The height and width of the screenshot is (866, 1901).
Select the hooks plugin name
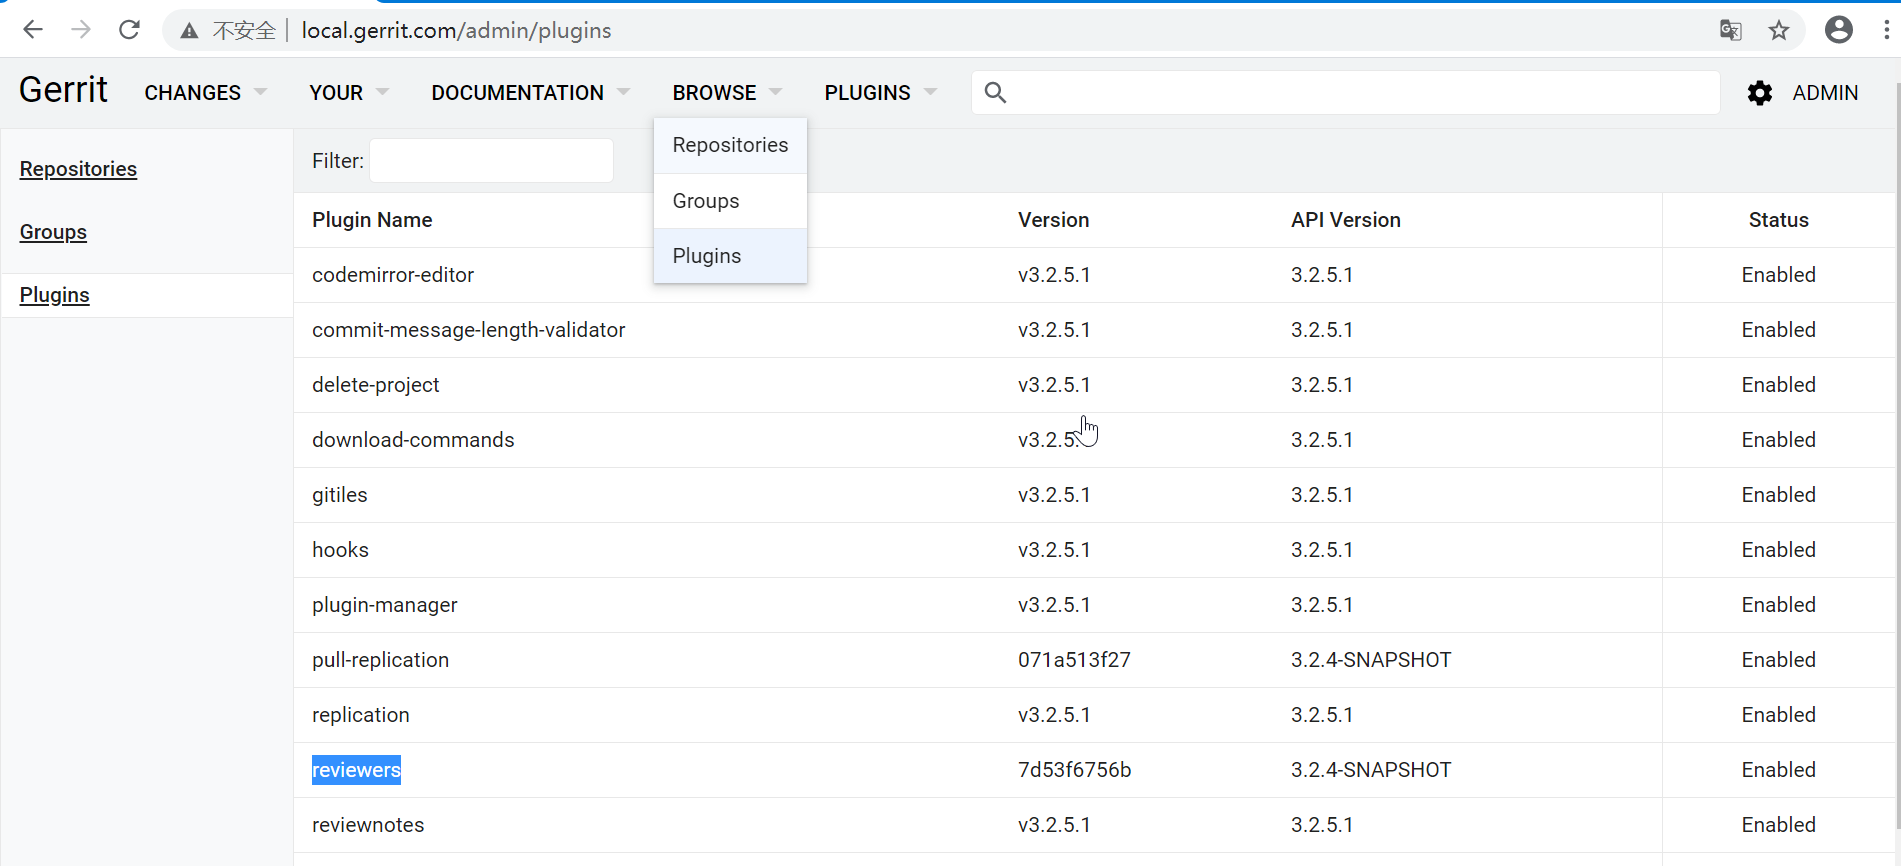click(340, 550)
